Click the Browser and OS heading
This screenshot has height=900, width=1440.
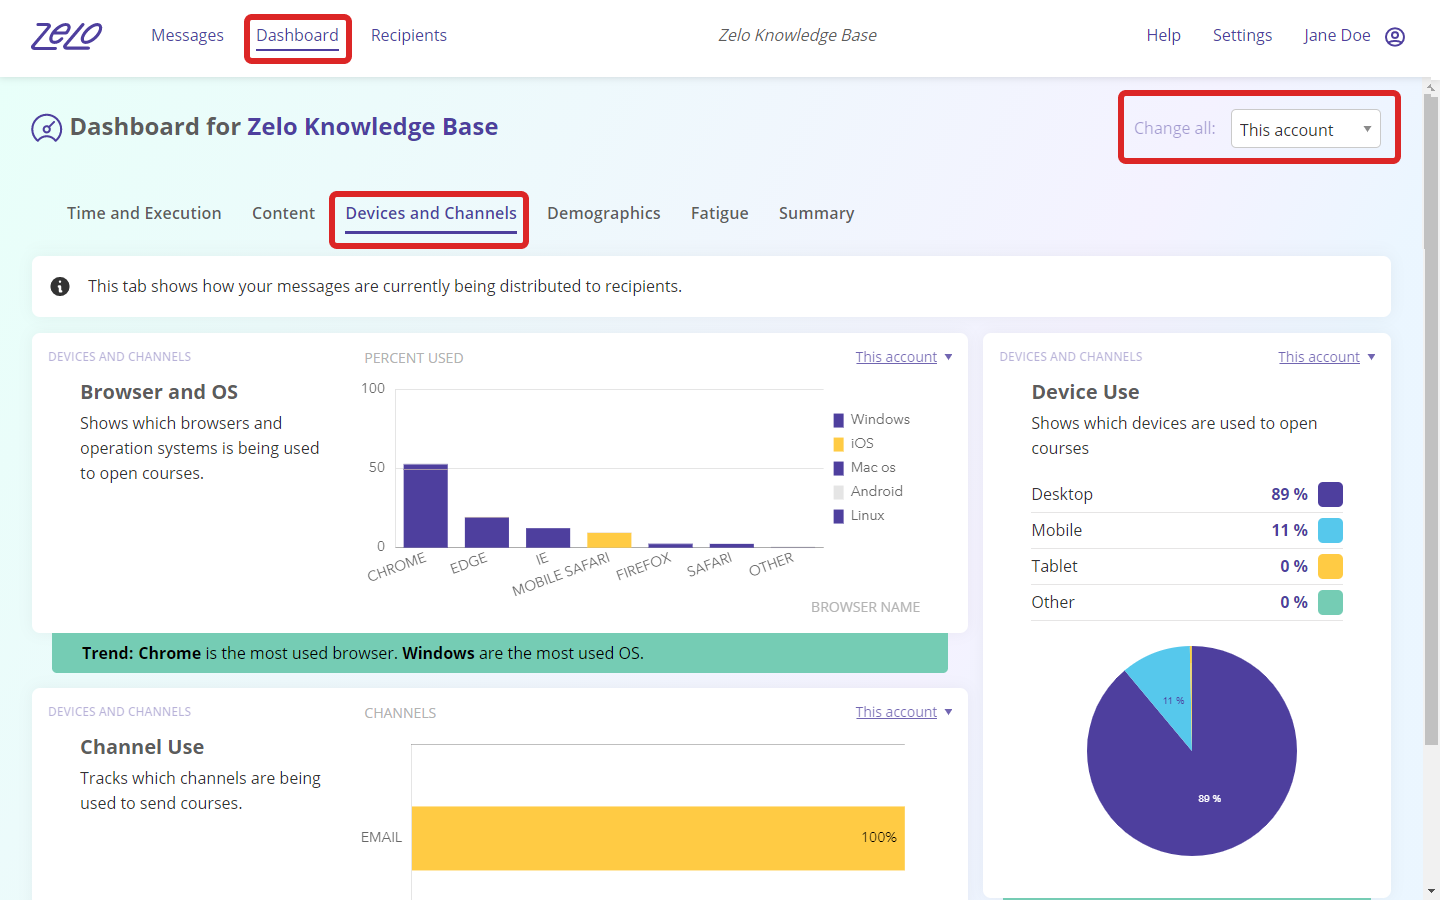pyautogui.click(x=159, y=392)
